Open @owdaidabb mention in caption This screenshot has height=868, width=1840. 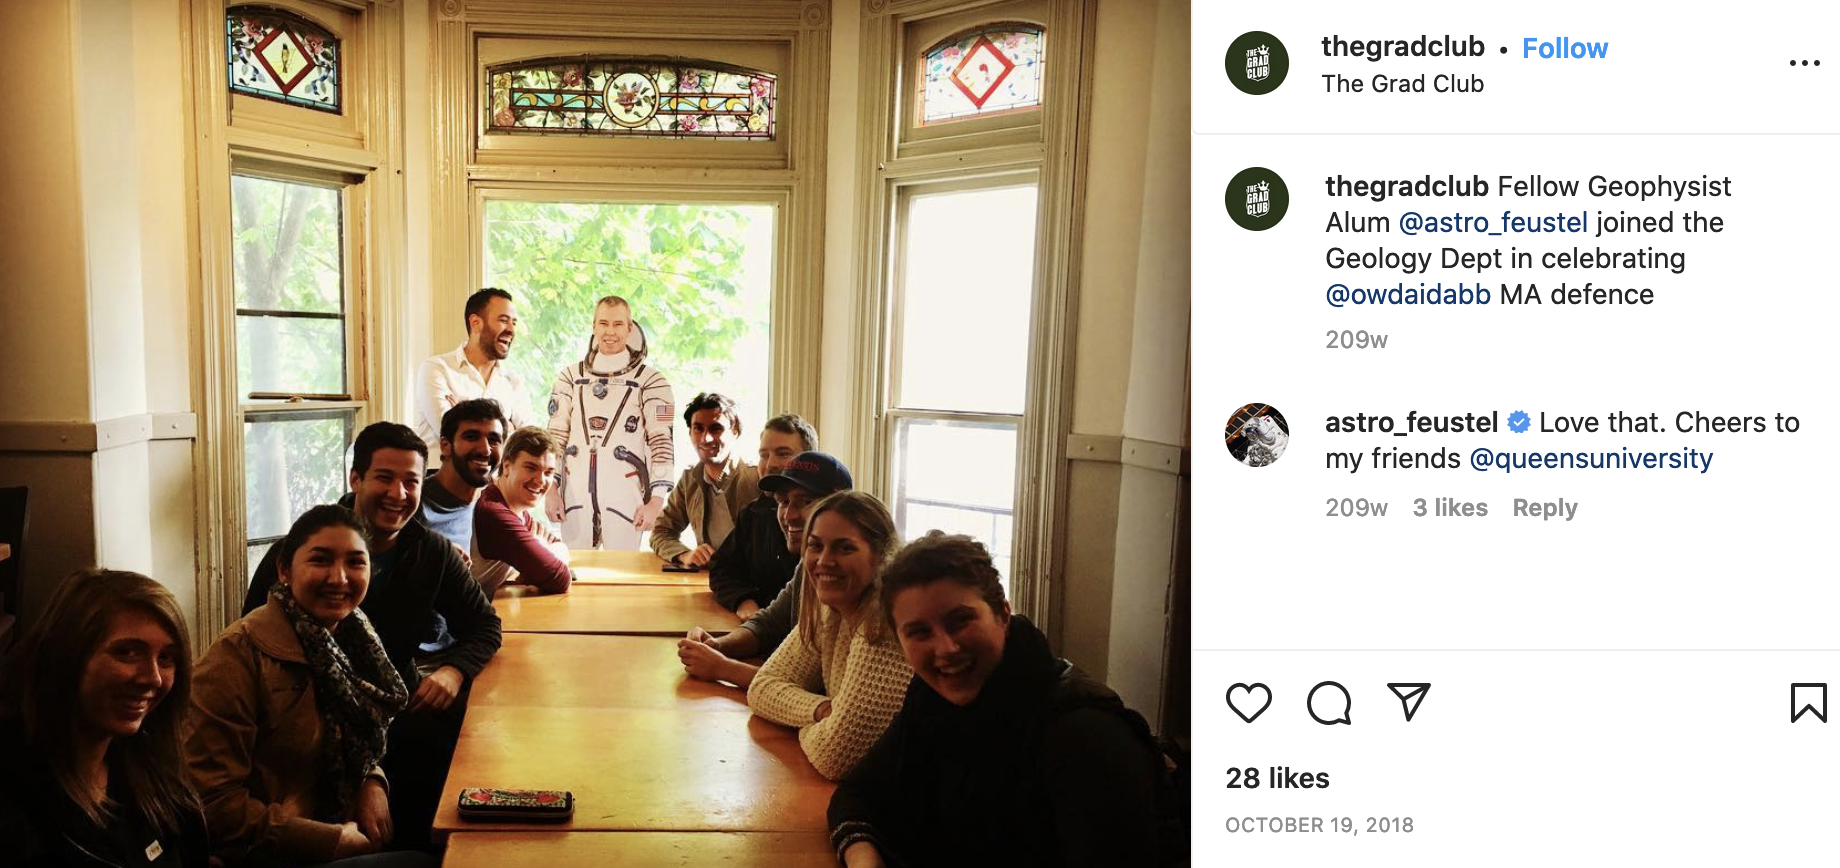pos(1408,294)
